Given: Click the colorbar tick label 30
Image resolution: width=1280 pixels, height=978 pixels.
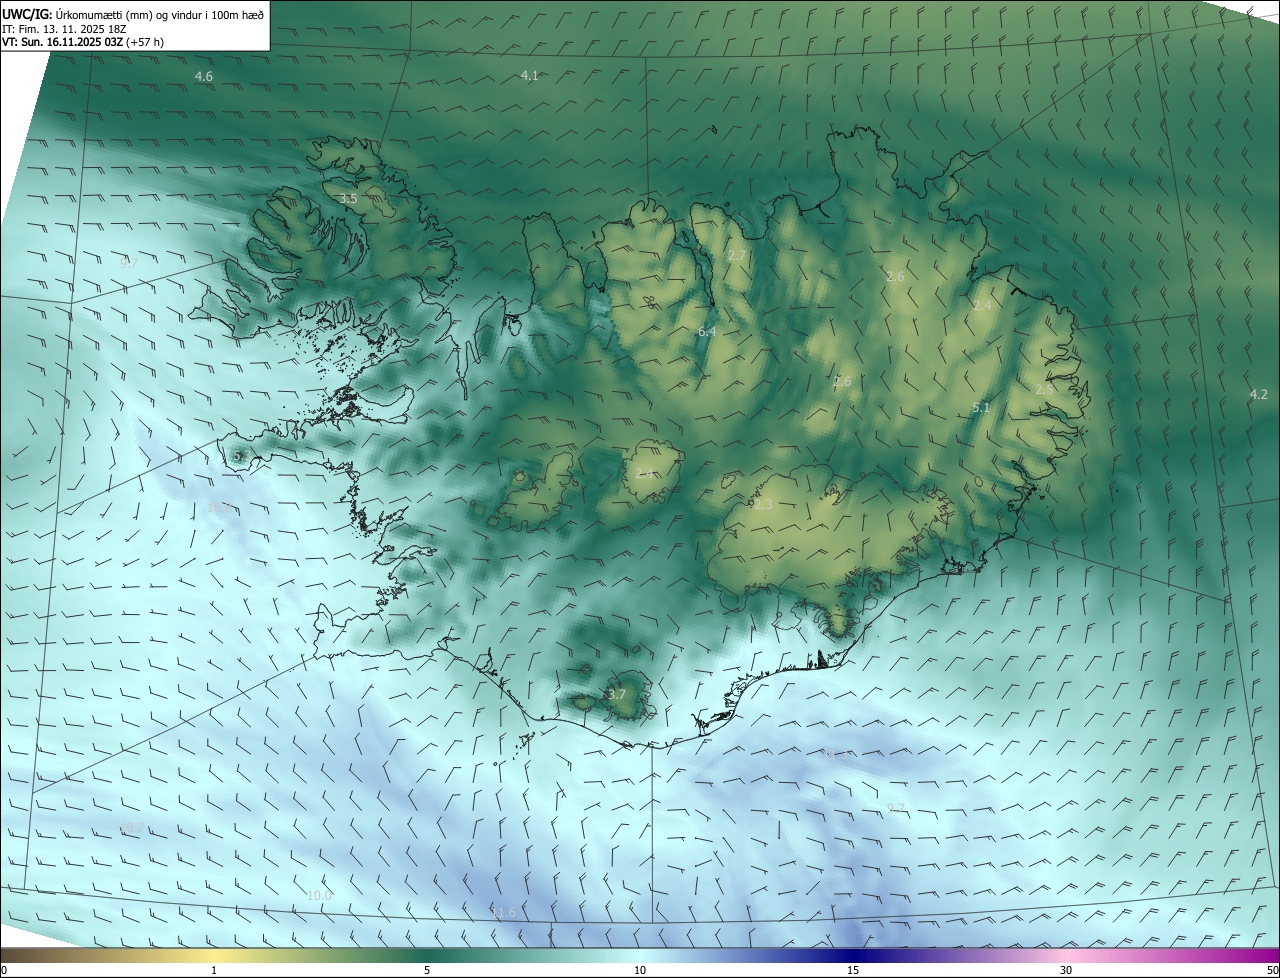Looking at the screenshot, I should pos(1066,971).
